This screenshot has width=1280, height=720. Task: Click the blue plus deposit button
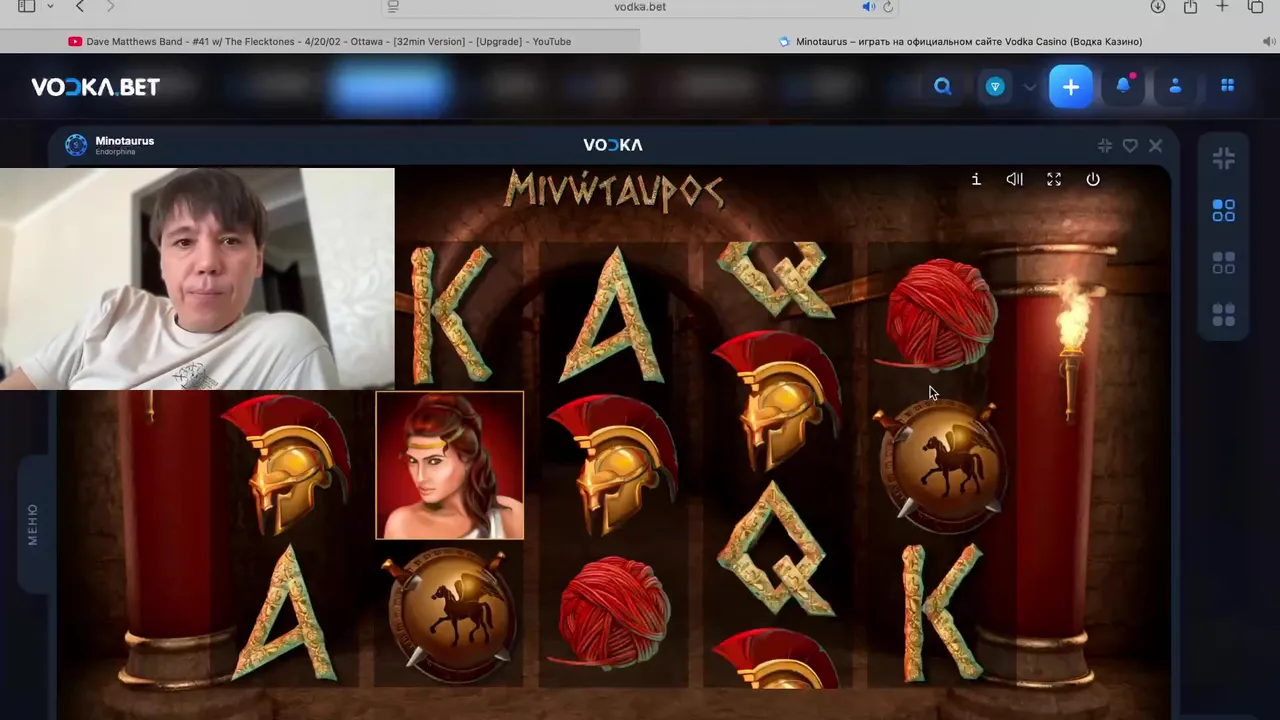[x=1071, y=87]
